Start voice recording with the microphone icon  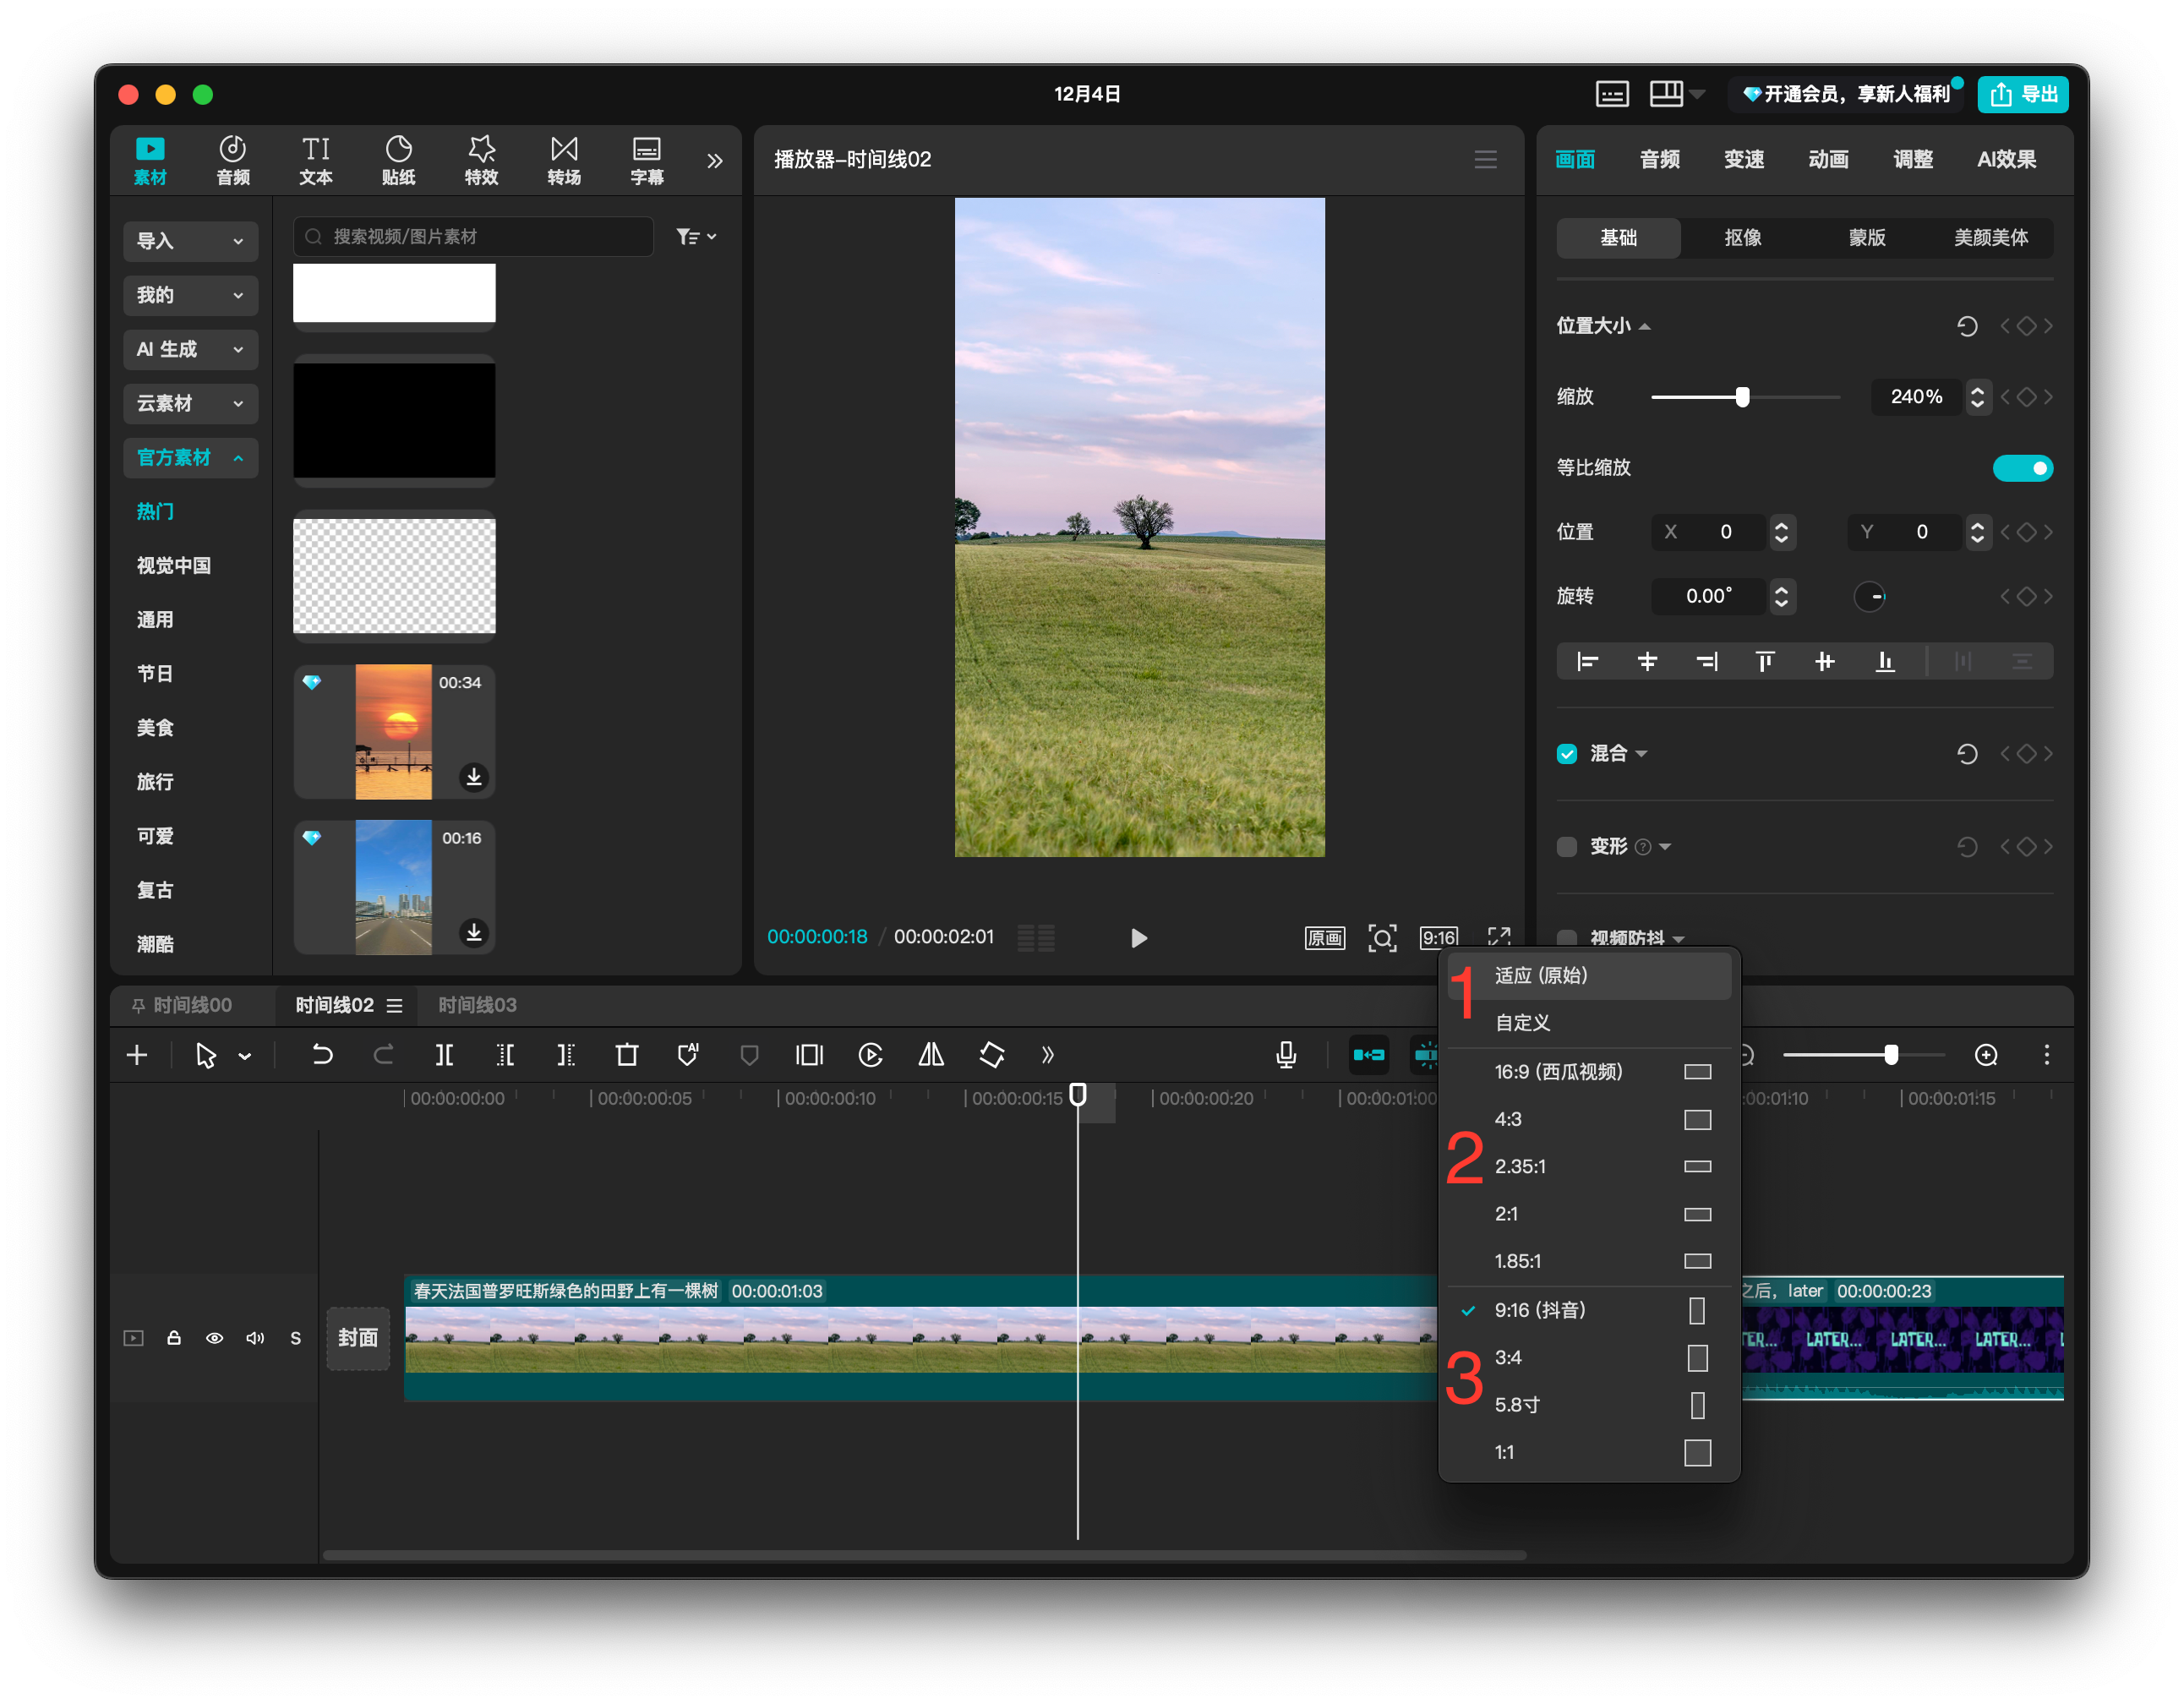1287,1055
